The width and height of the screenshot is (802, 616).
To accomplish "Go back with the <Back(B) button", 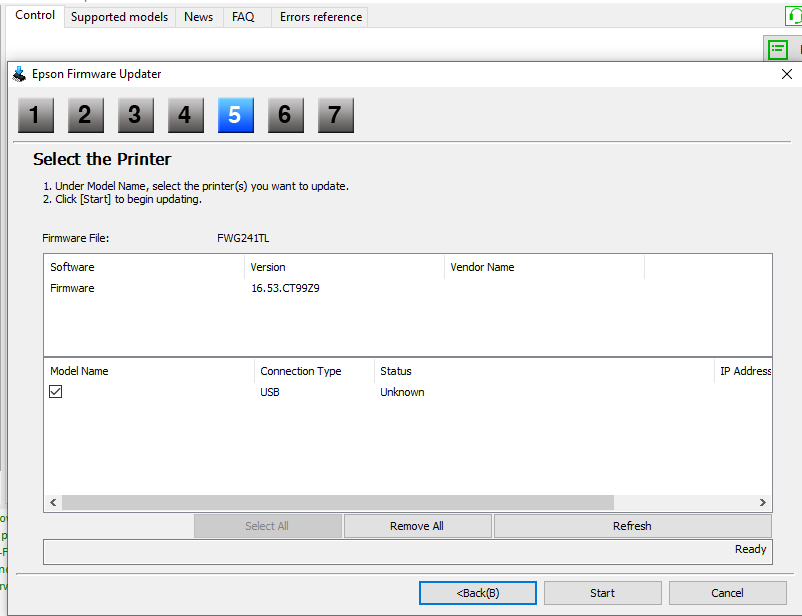I will [x=478, y=593].
